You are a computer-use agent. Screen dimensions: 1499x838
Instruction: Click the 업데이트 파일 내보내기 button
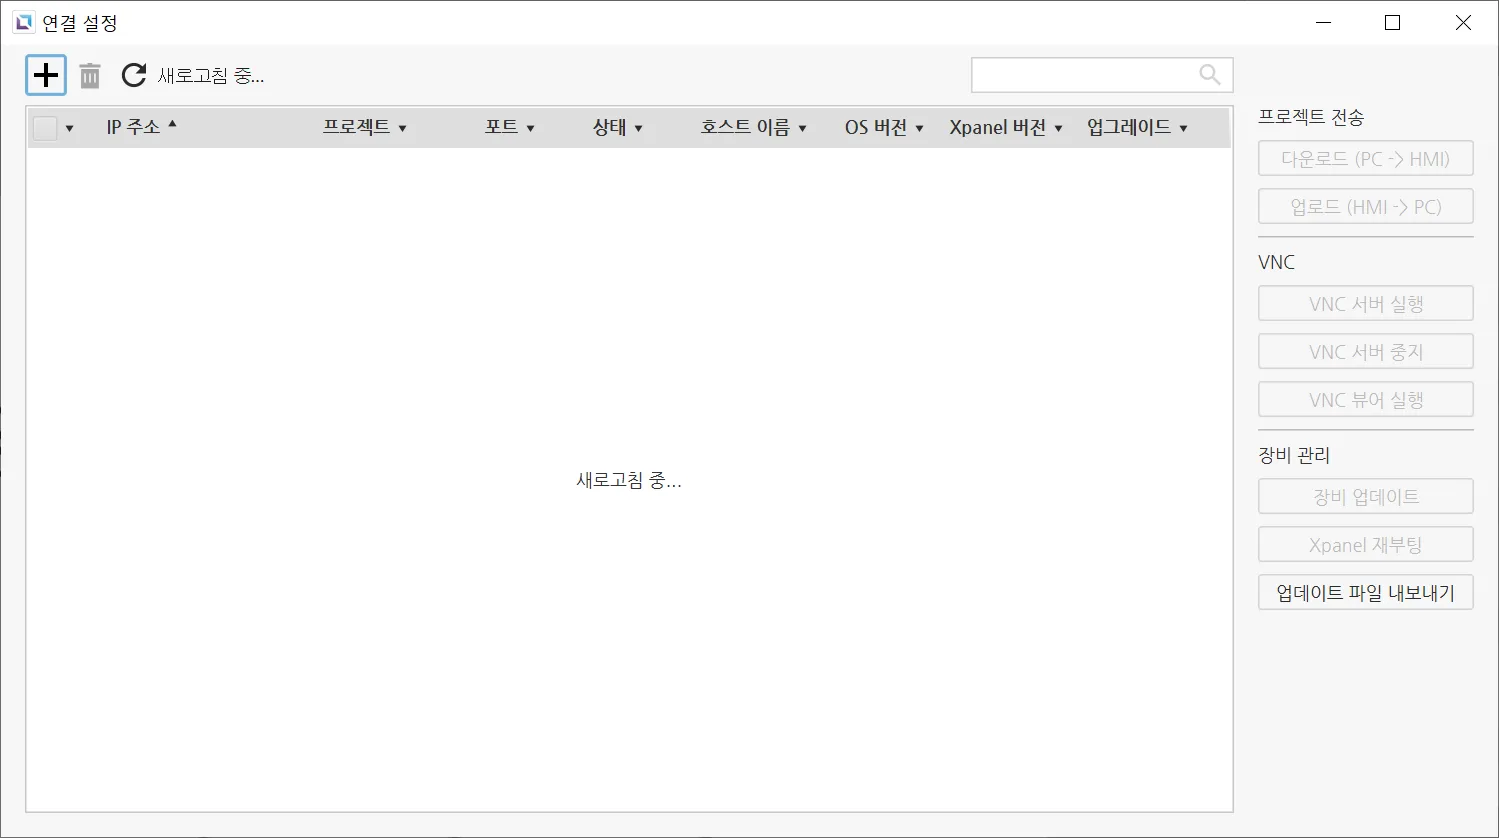click(x=1365, y=592)
